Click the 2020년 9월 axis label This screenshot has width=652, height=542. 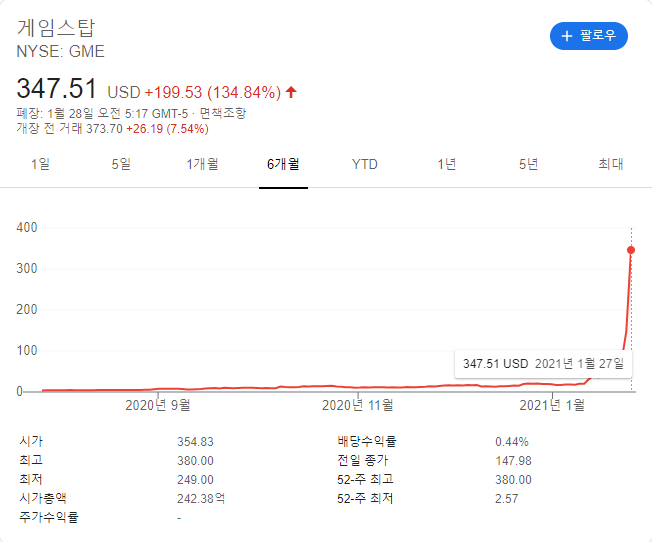coord(158,405)
